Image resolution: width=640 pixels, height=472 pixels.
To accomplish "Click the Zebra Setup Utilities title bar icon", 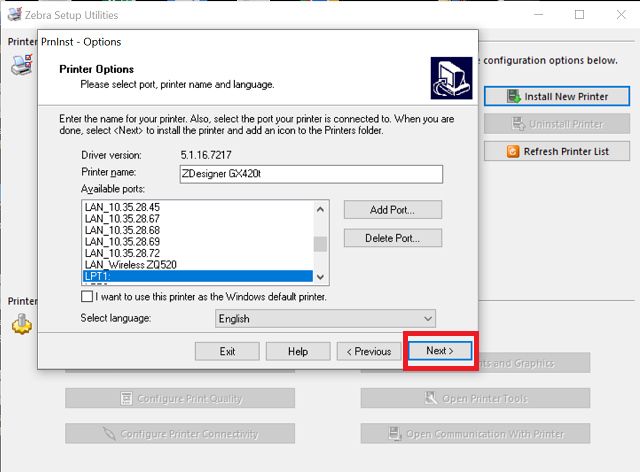I will click(x=12, y=15).
